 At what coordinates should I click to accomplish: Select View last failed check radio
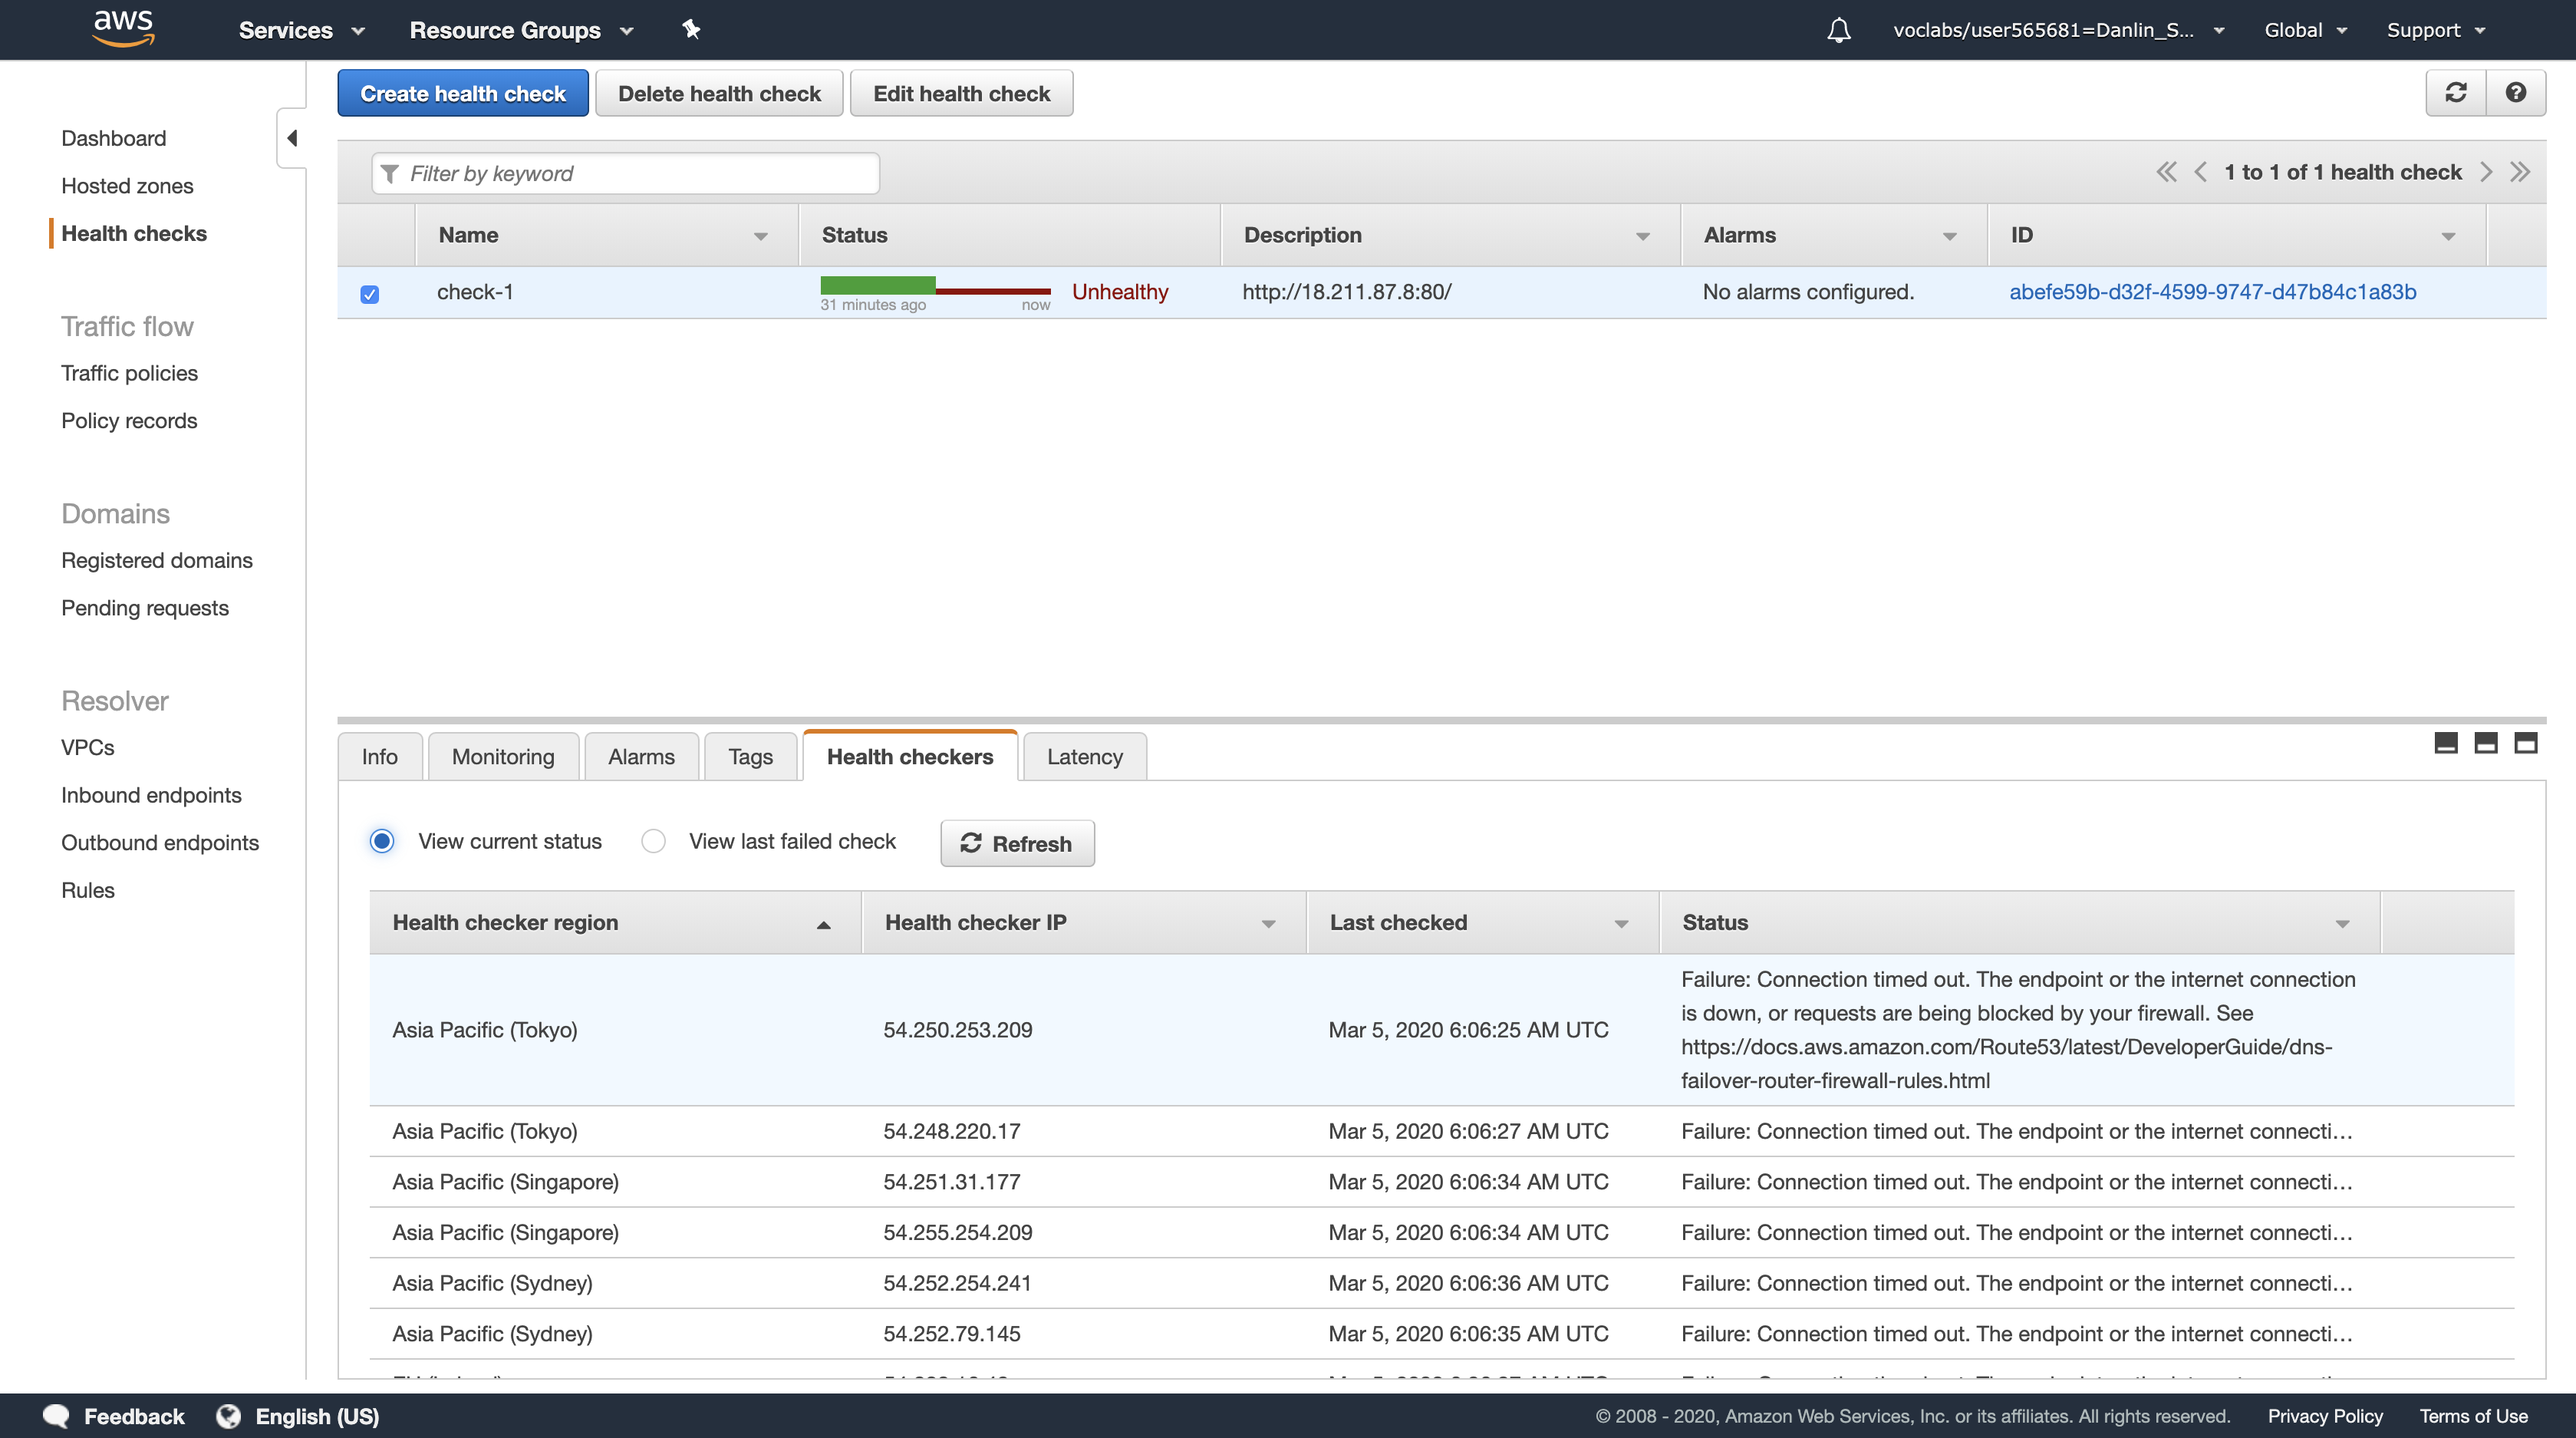tap(653, 841)
